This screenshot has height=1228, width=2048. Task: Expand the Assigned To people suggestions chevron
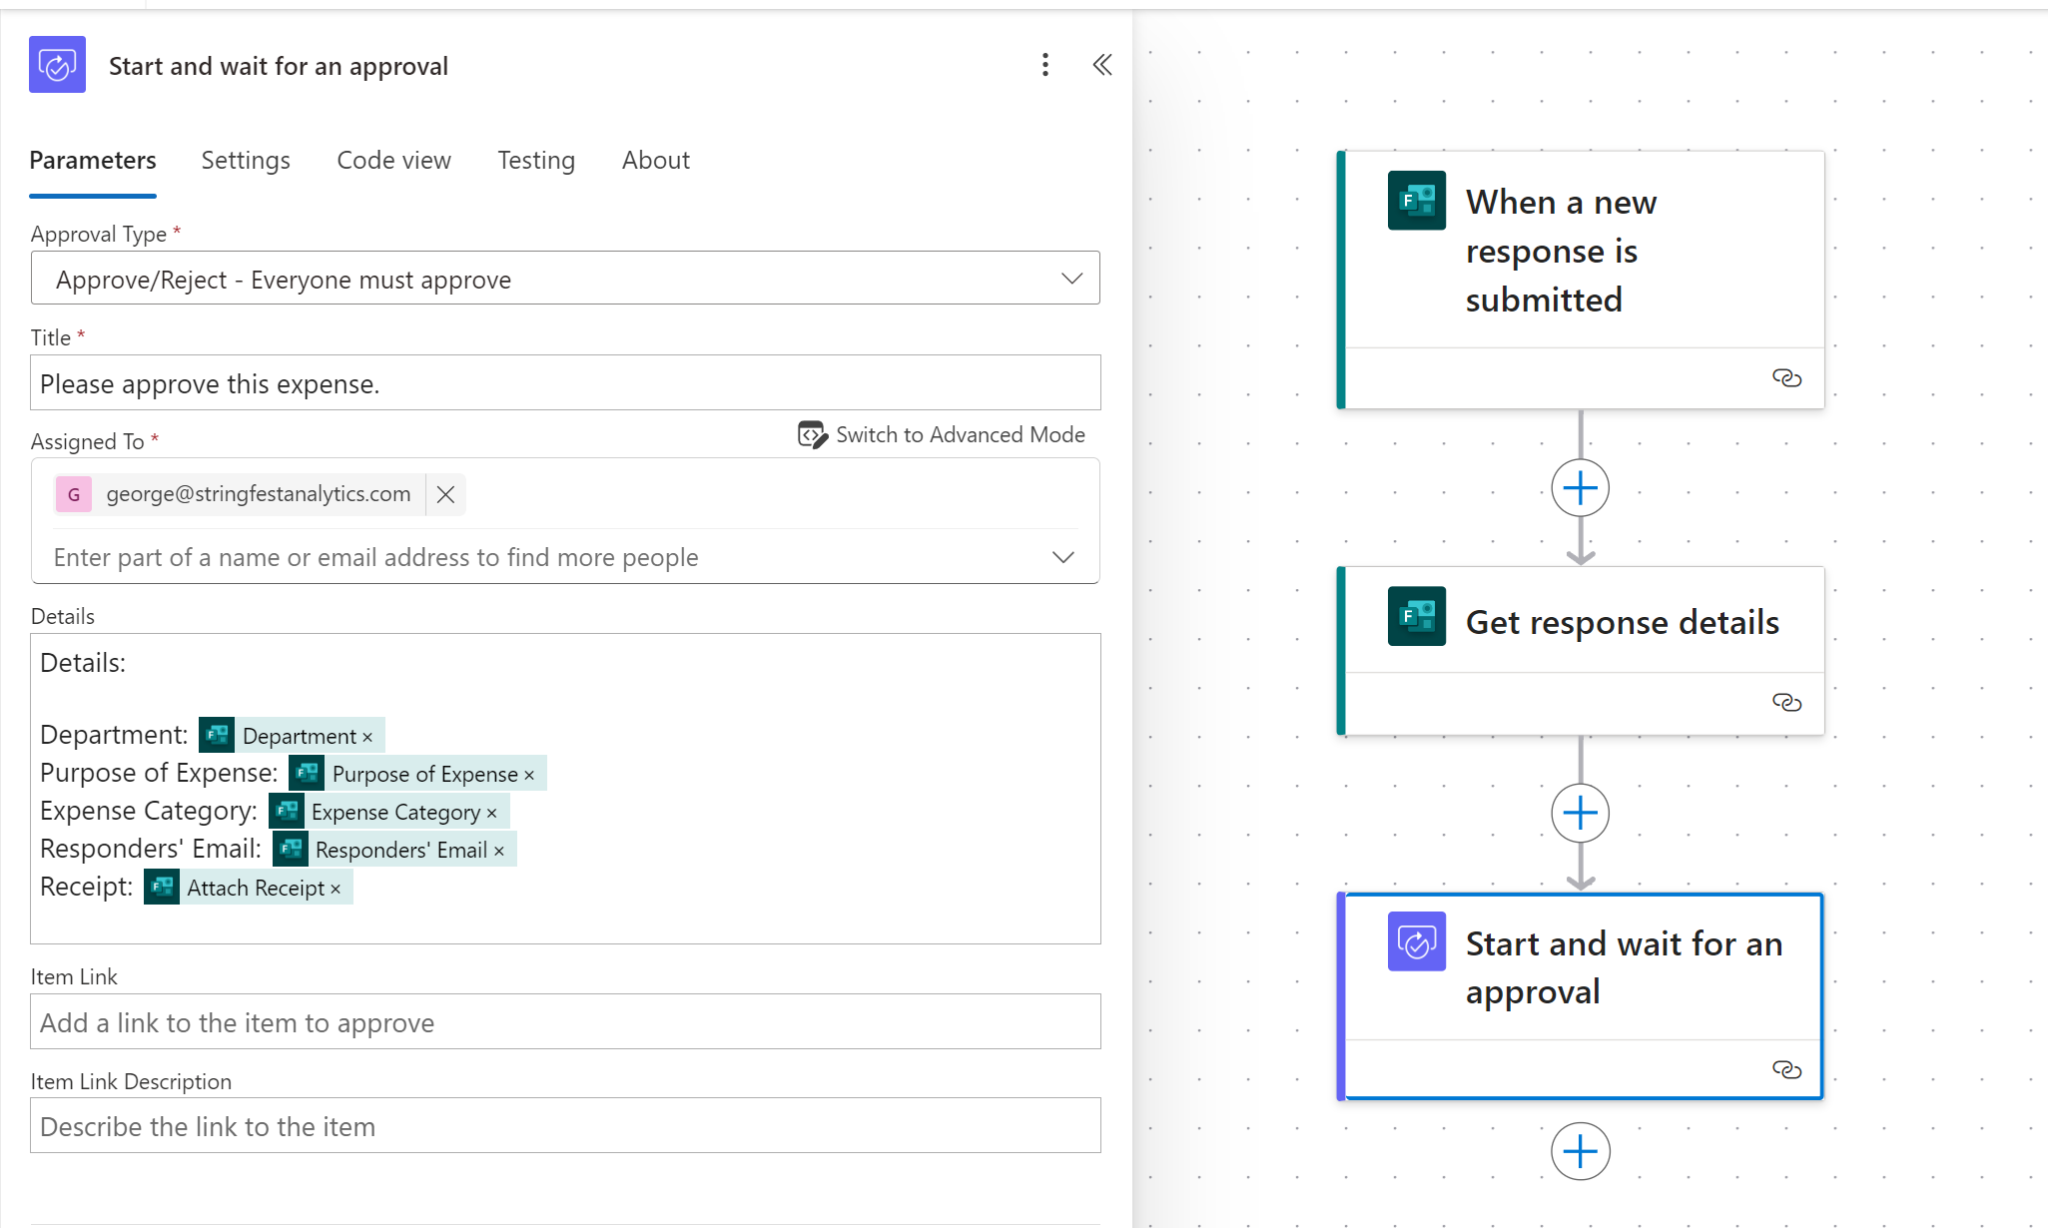pyautogui.click(x=1063, y=557)
